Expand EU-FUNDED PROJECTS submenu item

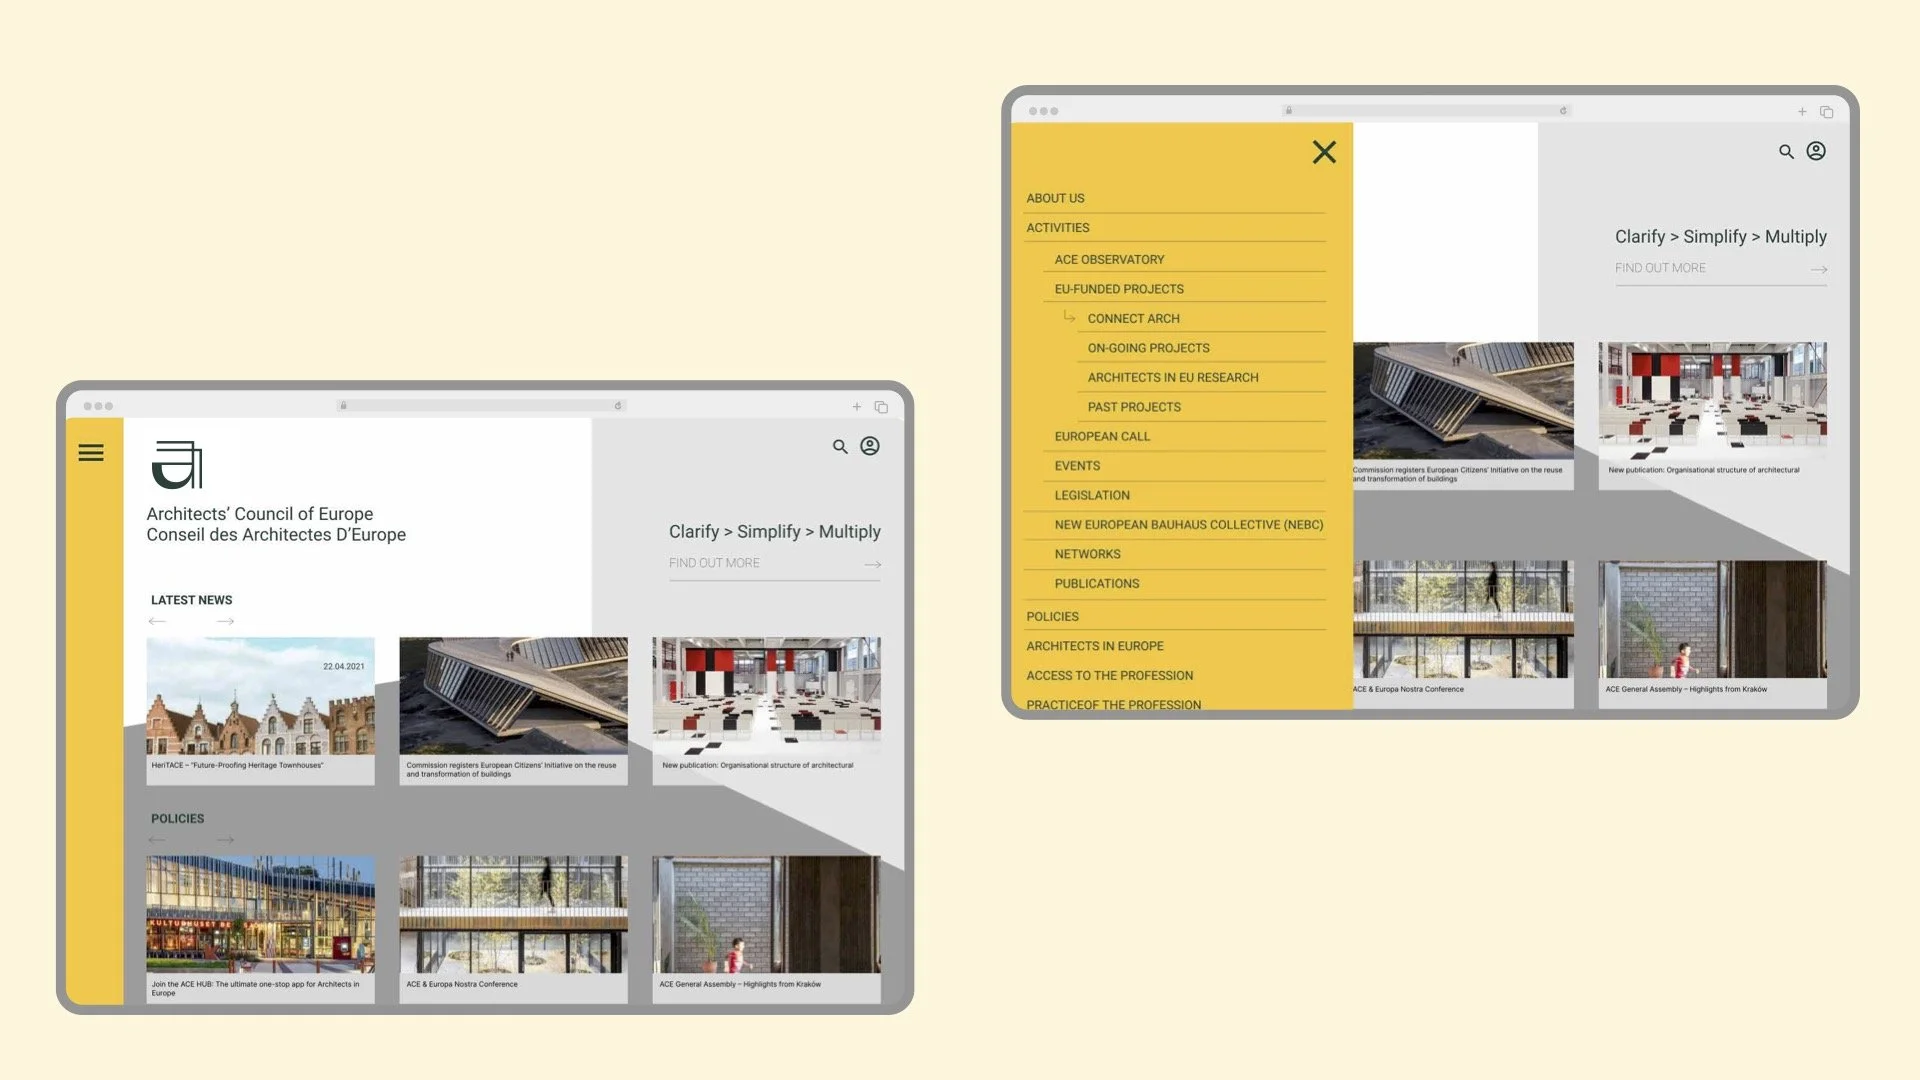tap(1119, 289)
